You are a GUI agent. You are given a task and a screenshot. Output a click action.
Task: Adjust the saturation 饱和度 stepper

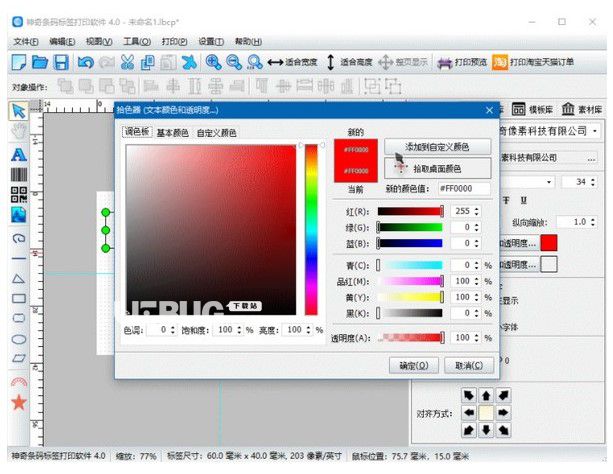click(239, 330)
